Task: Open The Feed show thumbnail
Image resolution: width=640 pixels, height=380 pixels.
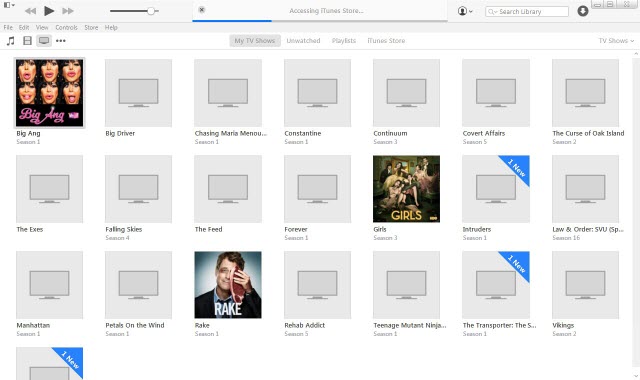Action: pos(228,189)
